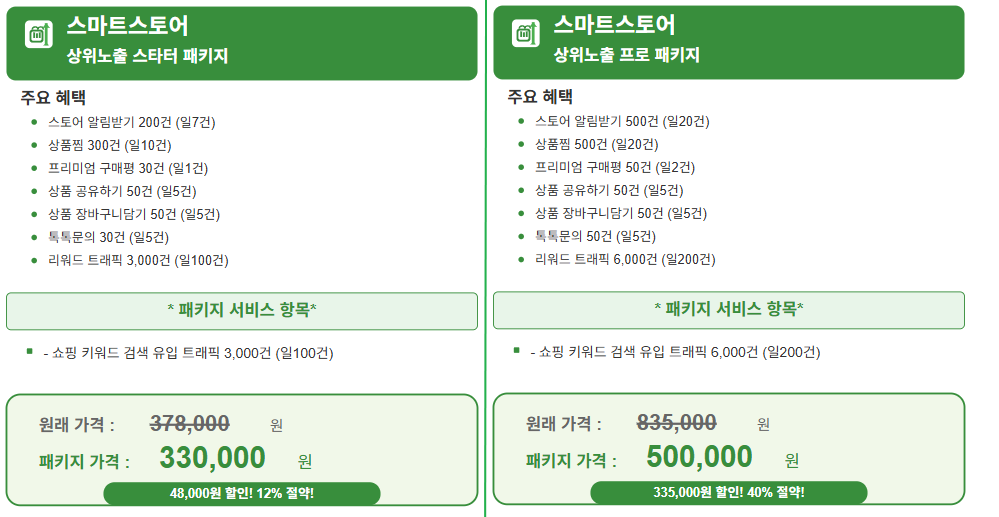Click 톡톡문의 50건 (일5건) item
This screenshot has width=999, height=517.
[595, 236]
